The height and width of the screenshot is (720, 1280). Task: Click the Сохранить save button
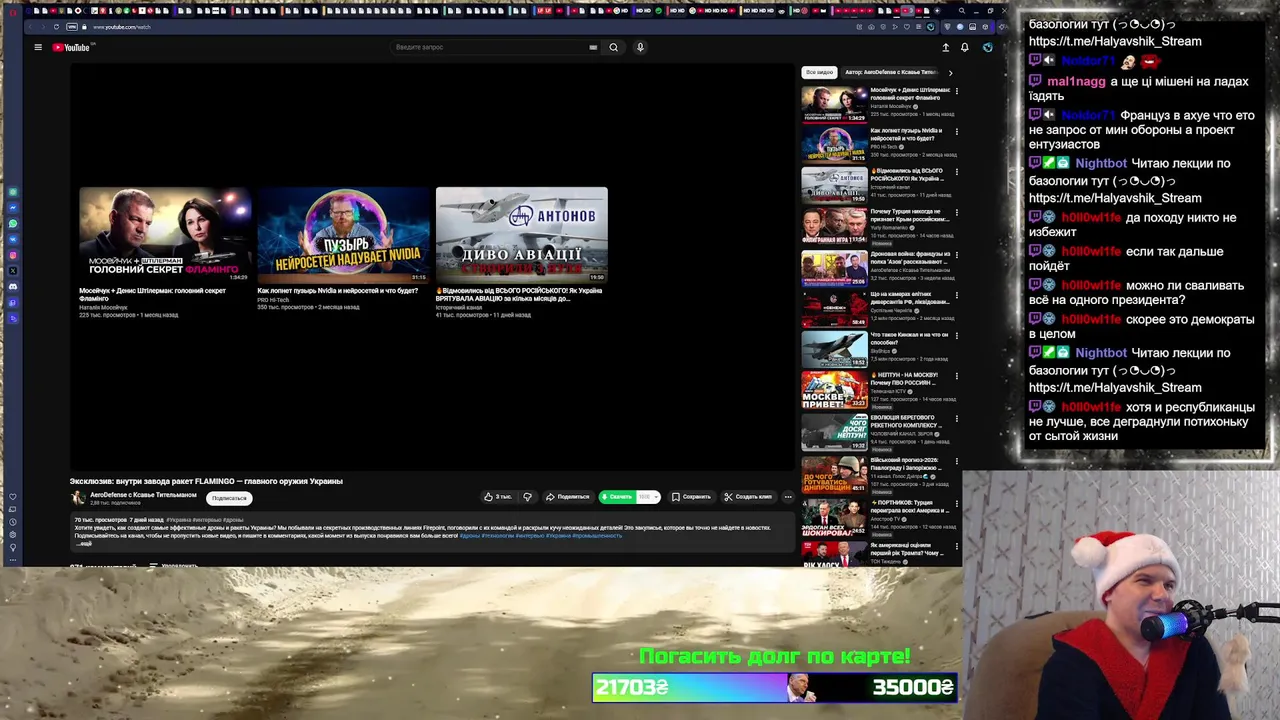tap(691, 497)
